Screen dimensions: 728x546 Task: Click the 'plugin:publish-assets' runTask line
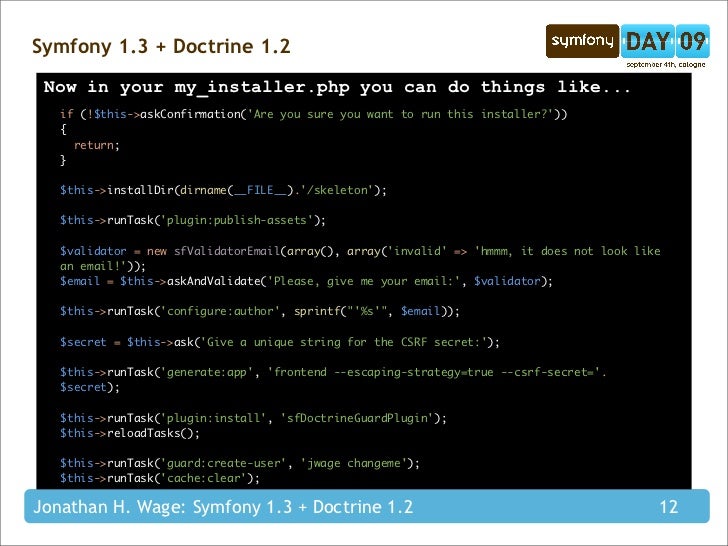pyautogui.click(x=193, y=220)
